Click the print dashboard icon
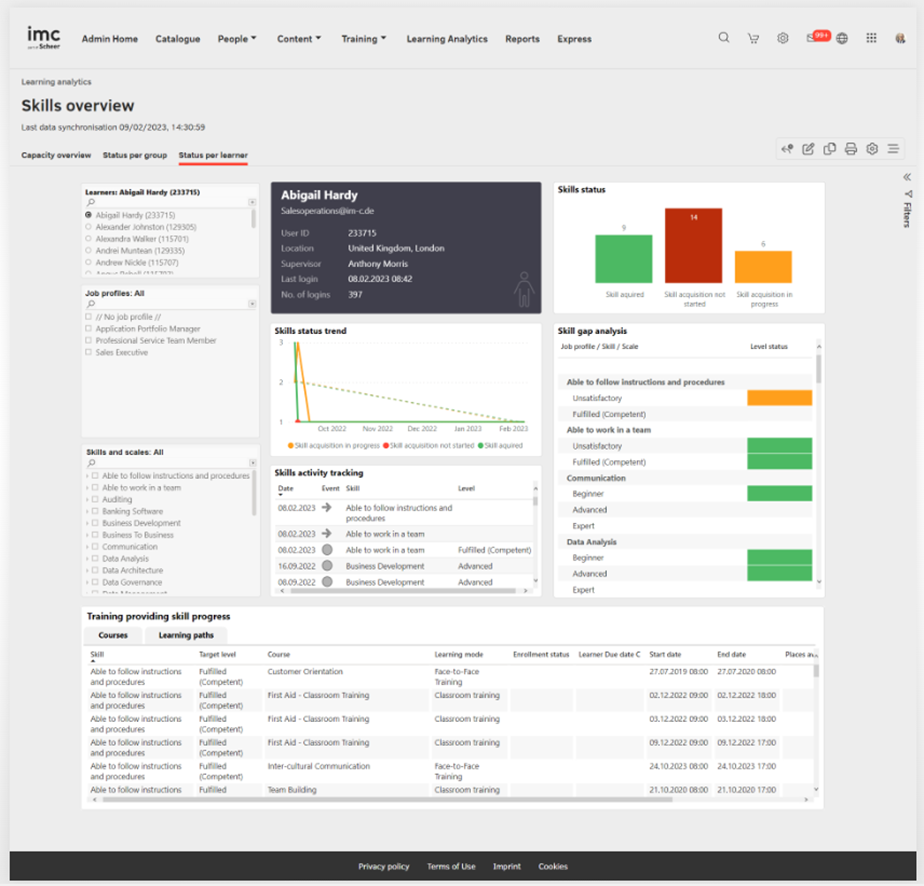Image resolution: width=924 pixels, height=886 pixels. [851, 149]
